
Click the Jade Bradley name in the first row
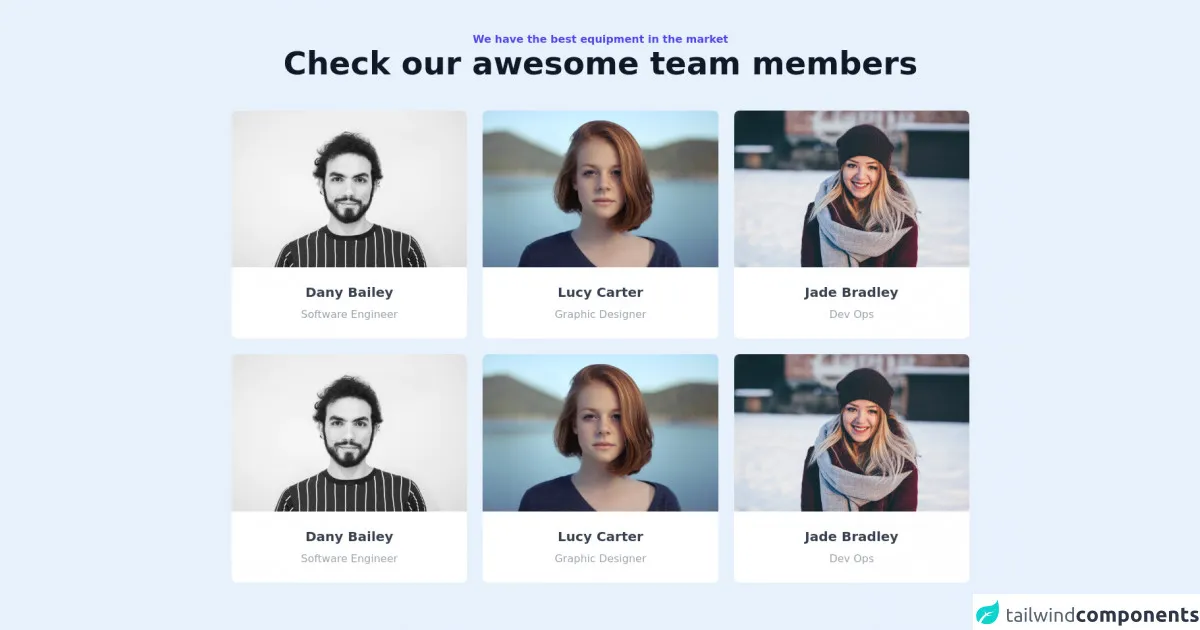(851, 293)
